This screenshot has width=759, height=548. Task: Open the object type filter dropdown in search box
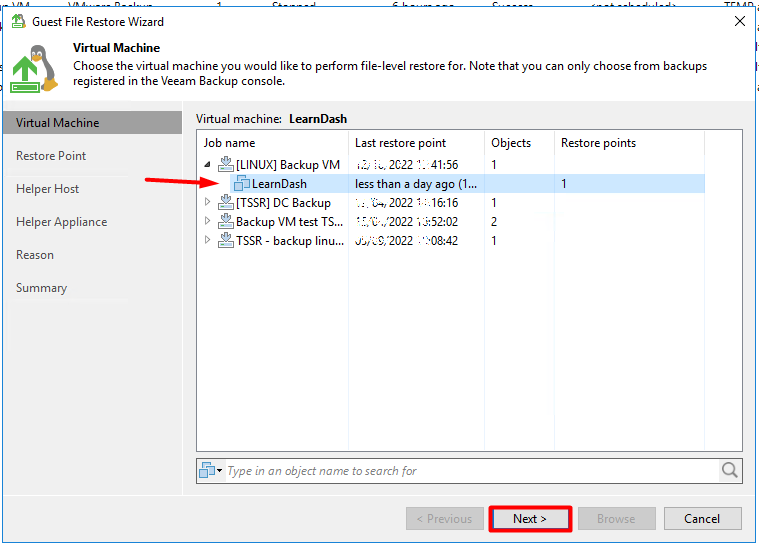(211, 471)
